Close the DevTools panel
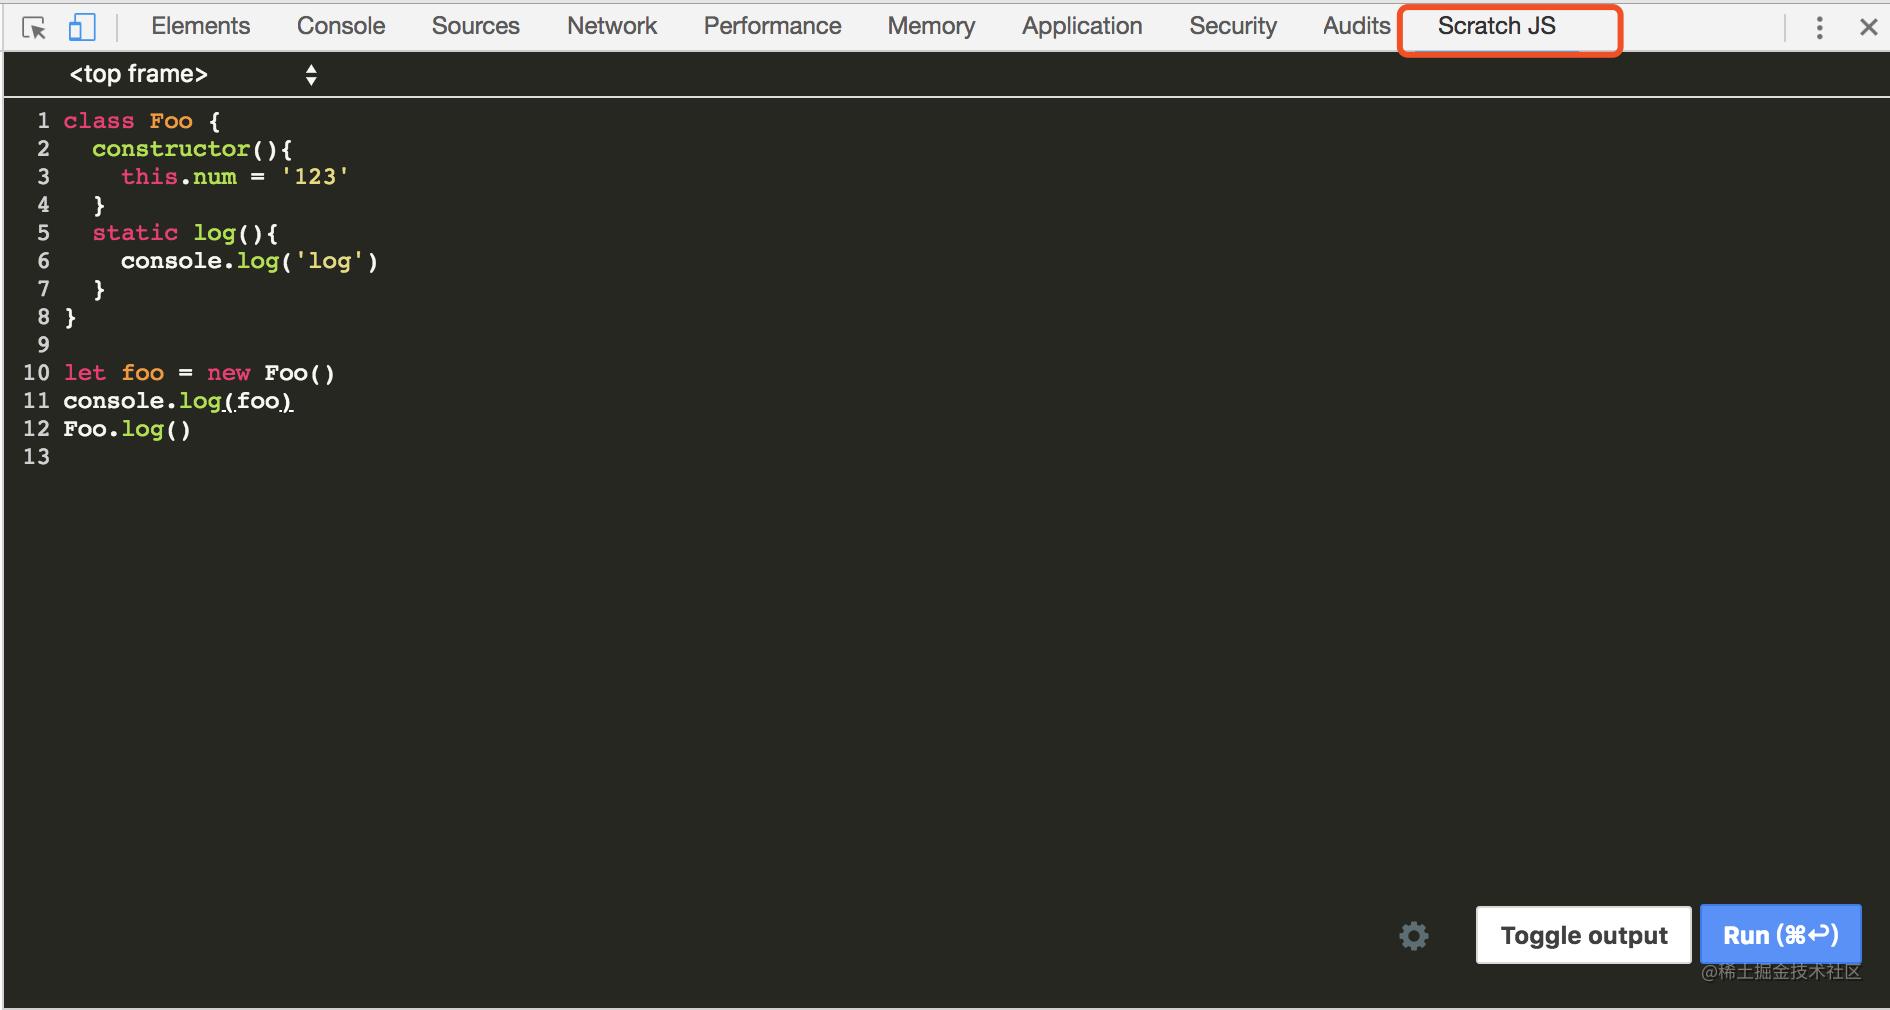Viewport: 1890px width, 1010px height. click(x=1869, y=27)
